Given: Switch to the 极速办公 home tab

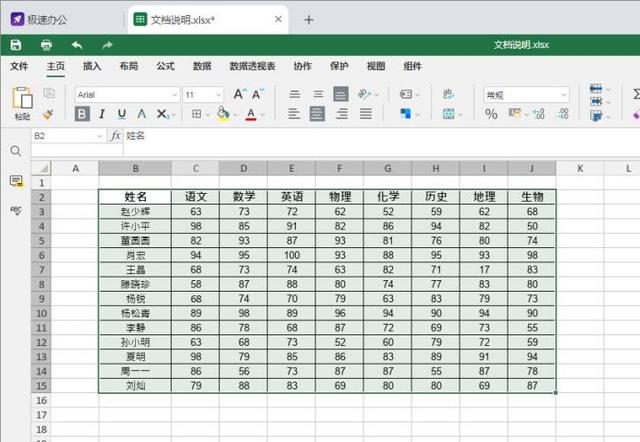Looking at the screenshot, I should pos(39,19).
